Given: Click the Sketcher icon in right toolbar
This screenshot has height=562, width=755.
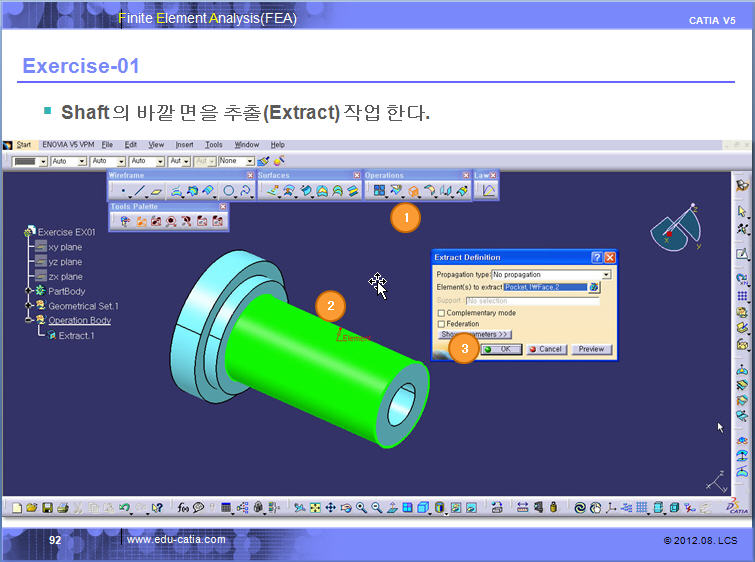Looking at the screenshot, I should click(742, 253).
